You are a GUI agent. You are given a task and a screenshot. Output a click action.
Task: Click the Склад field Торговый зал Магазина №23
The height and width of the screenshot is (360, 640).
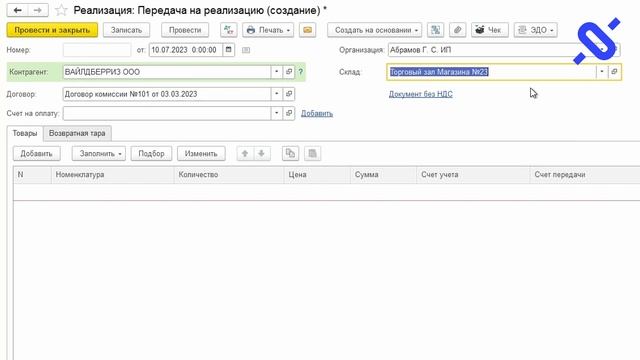click(x=491, y=72)
